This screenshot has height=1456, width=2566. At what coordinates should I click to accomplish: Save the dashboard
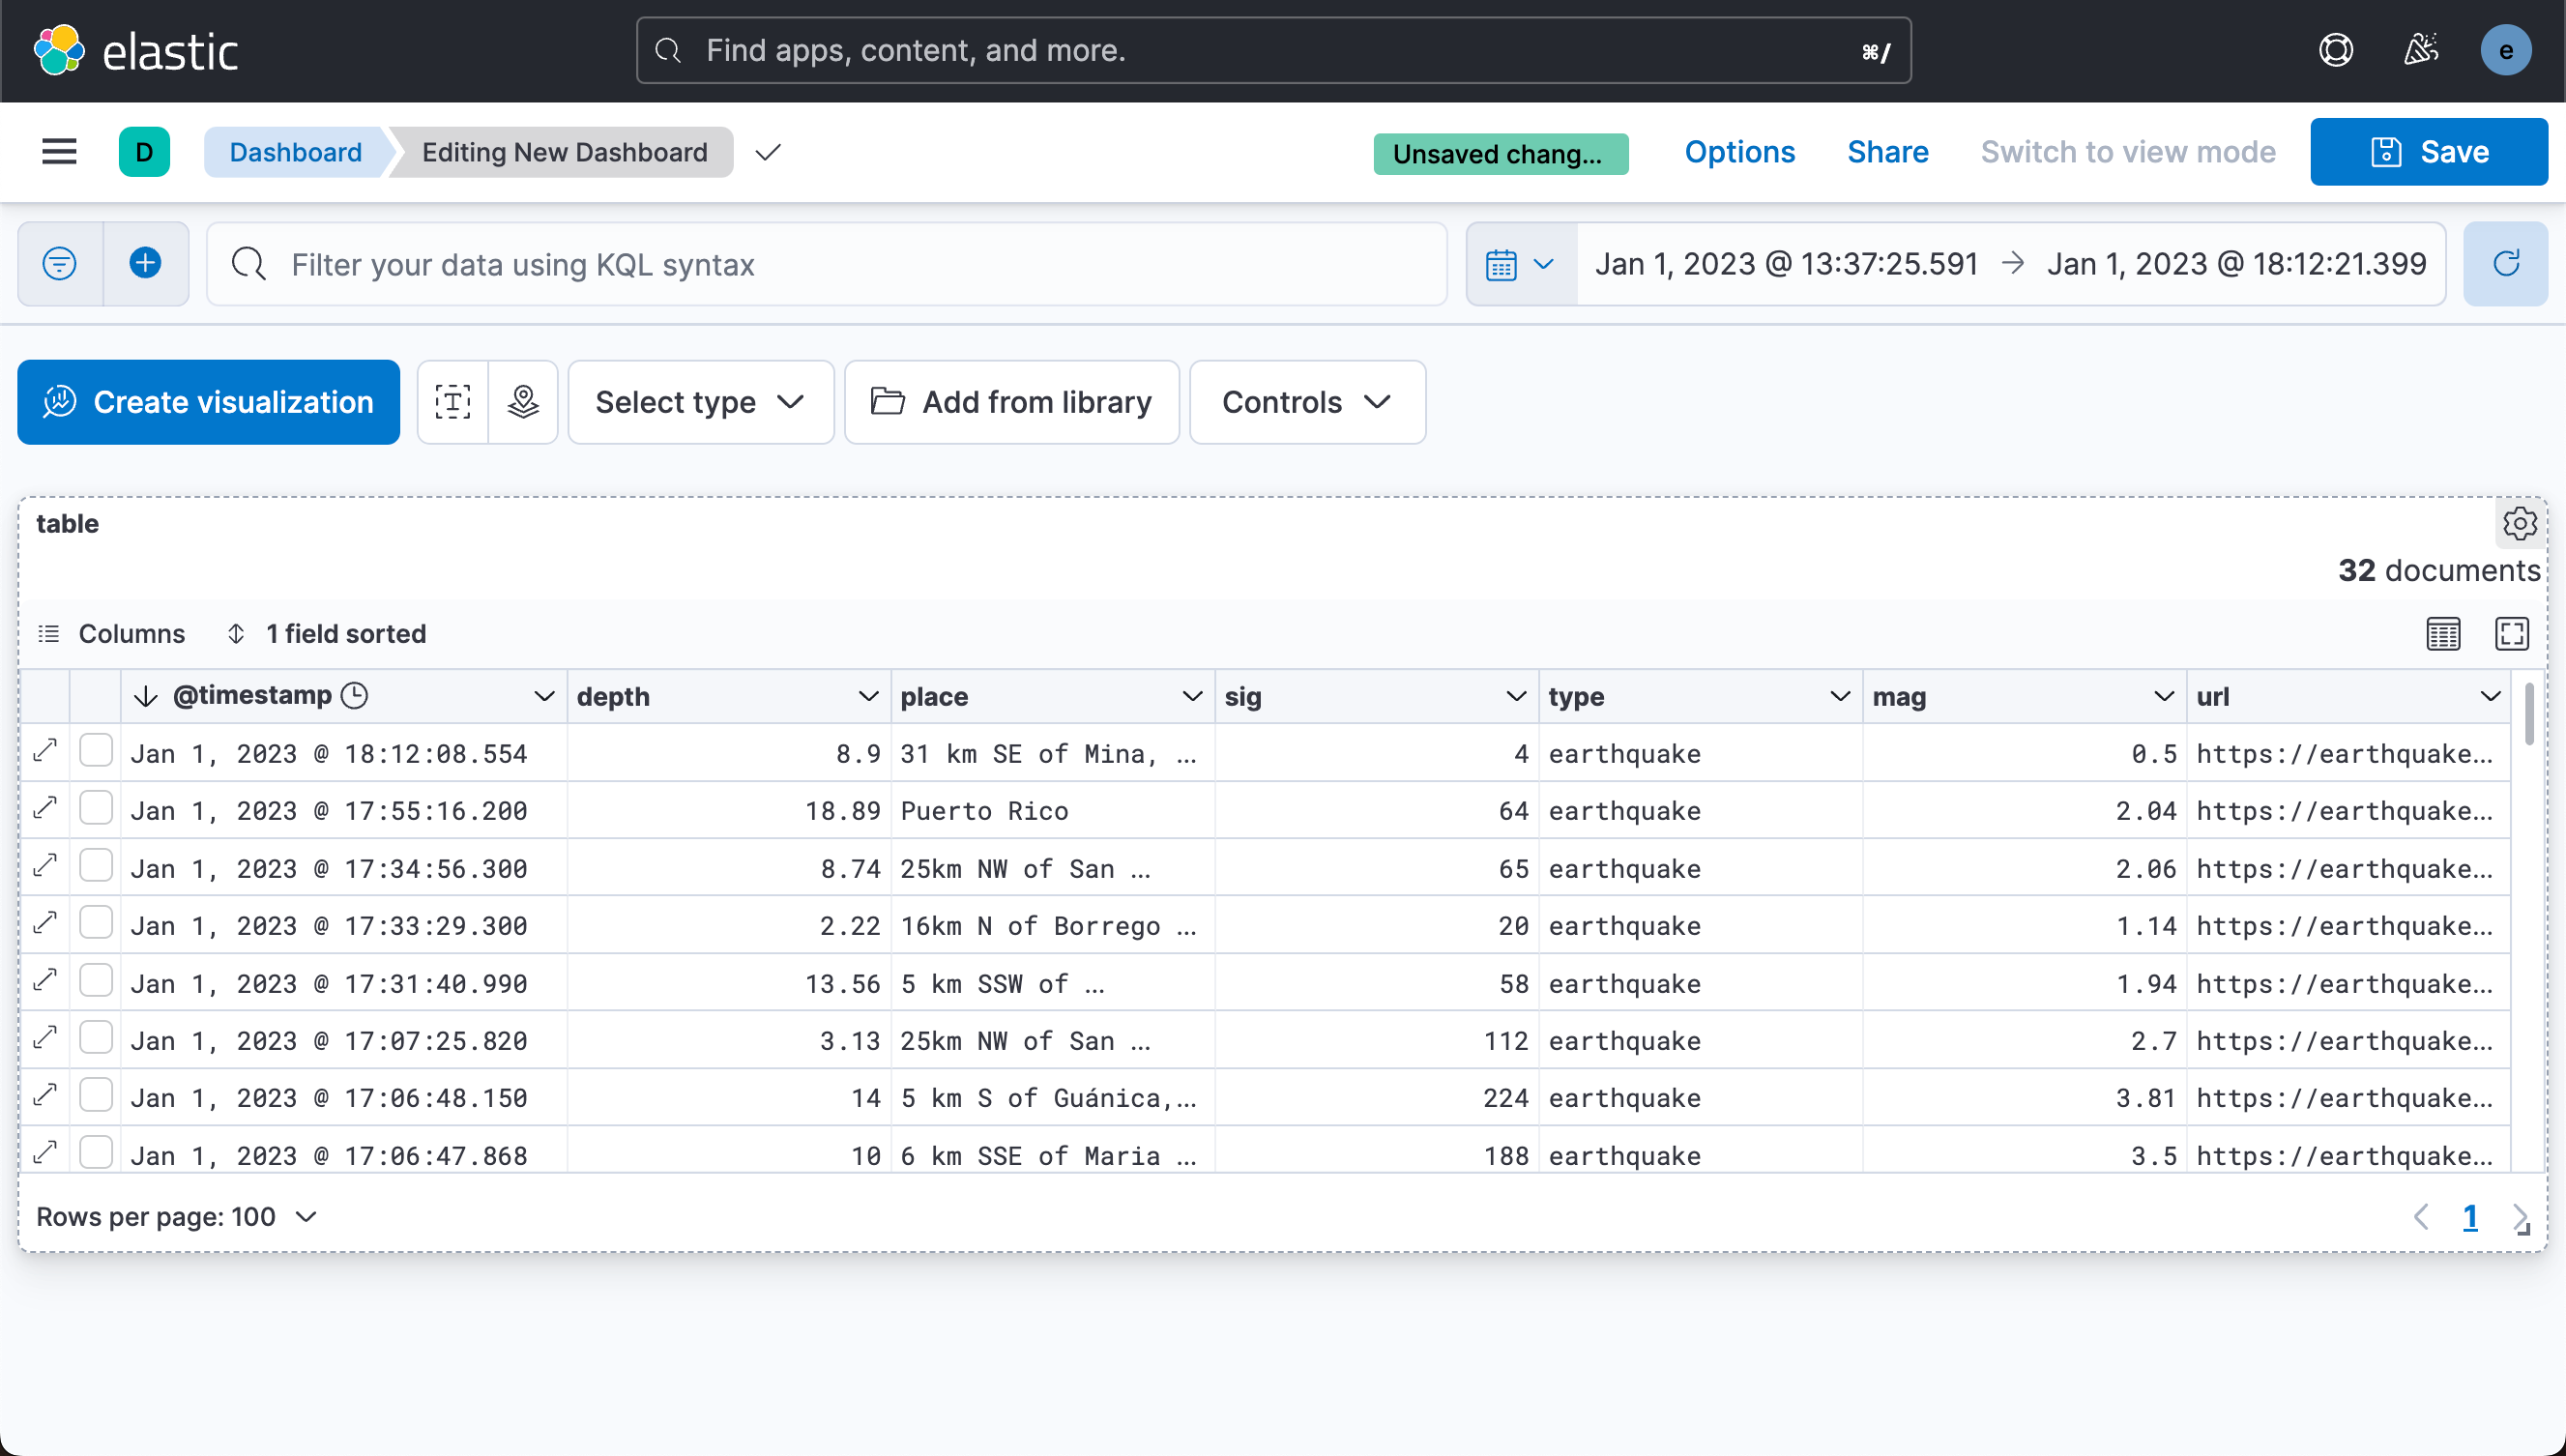click(x=2428, y=152)
